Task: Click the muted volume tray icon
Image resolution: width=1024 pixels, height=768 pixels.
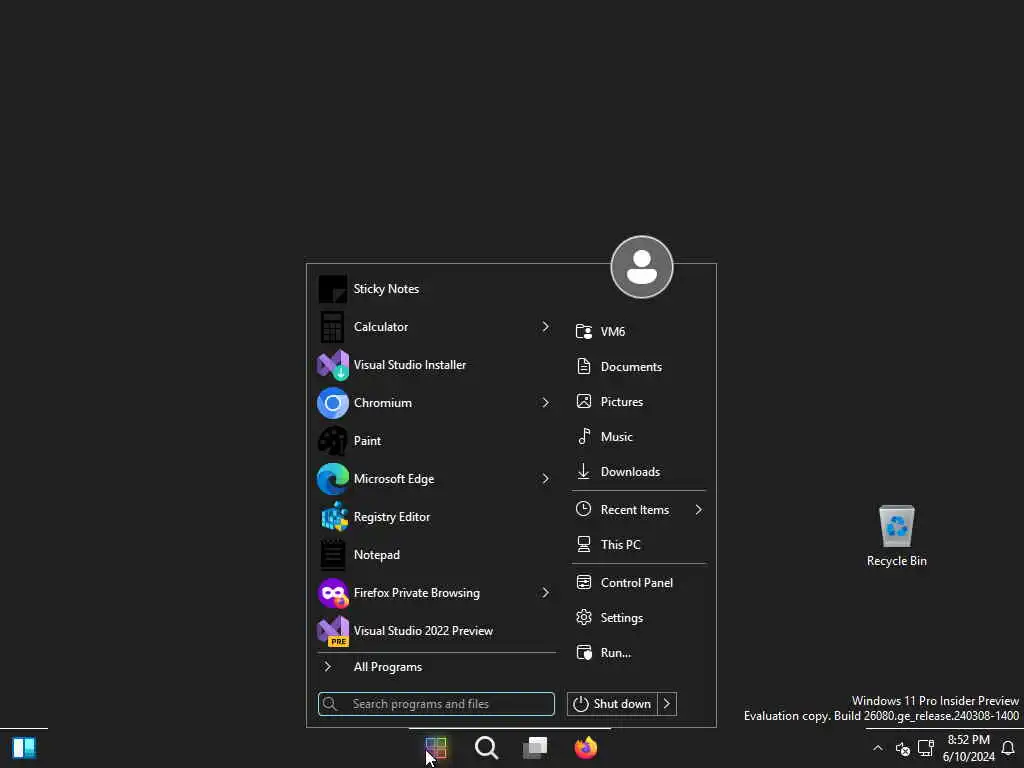Action: [x=903, y=748]
